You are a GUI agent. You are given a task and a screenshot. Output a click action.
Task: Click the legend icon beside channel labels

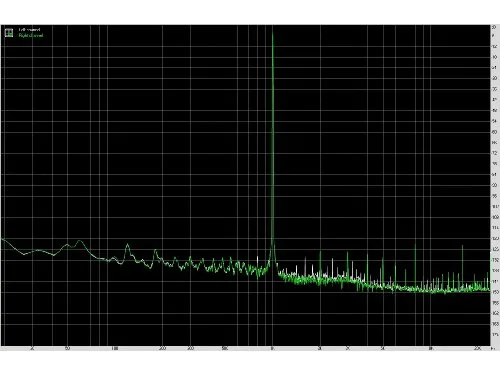[x=9, y=33]
